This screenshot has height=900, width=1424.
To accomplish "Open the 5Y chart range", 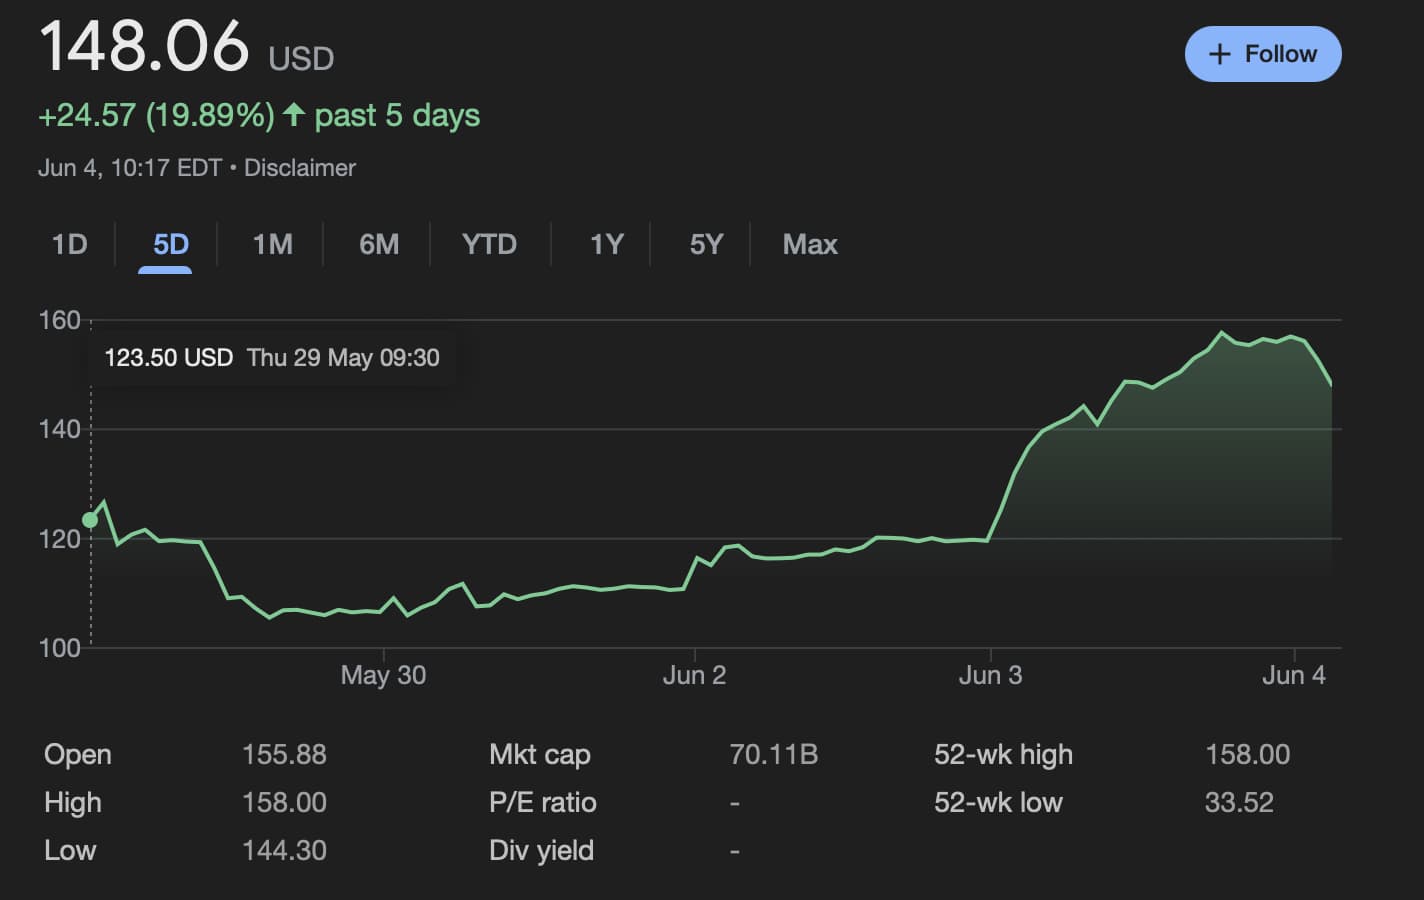I will click(x=706, y=244).
